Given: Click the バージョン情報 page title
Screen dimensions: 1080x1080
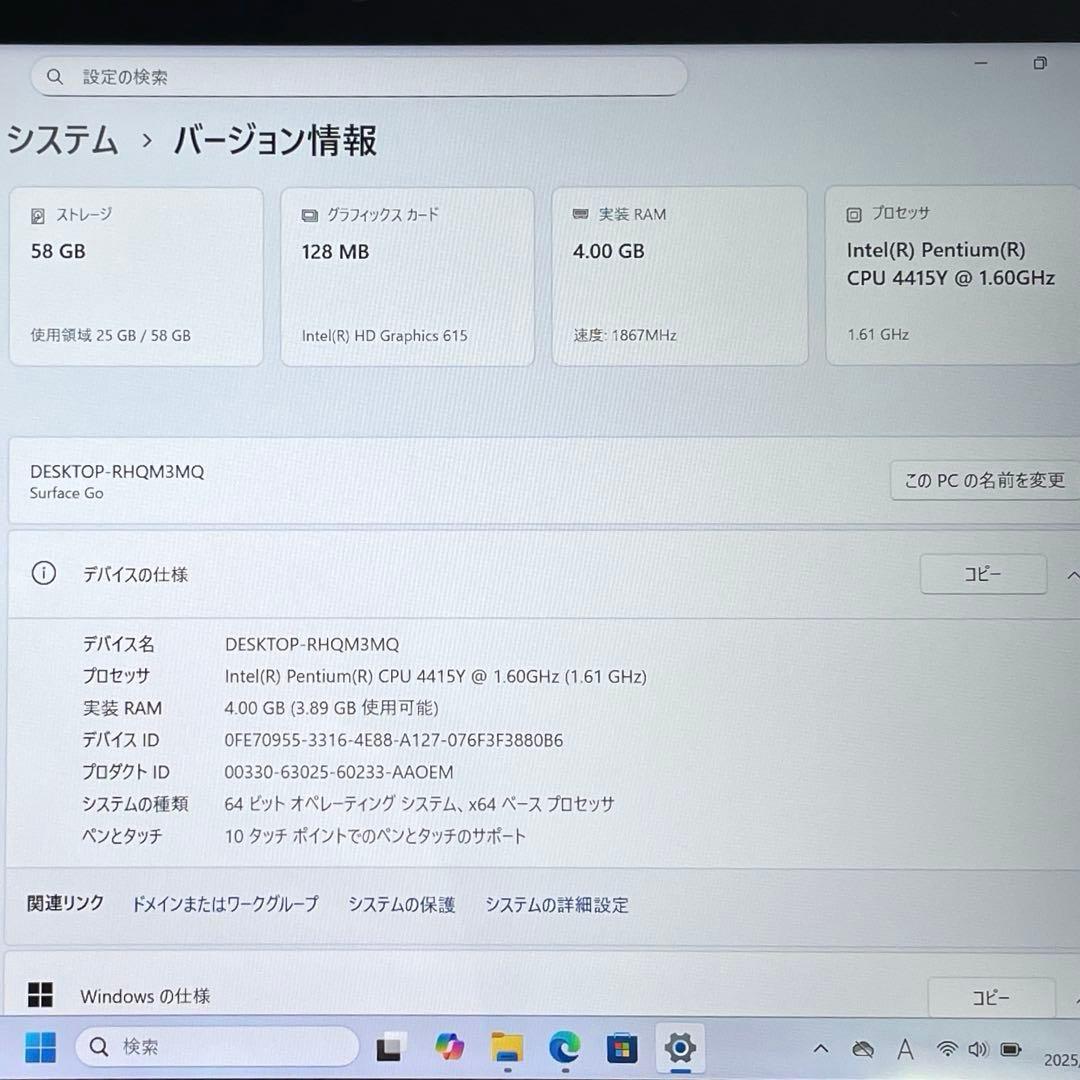Looking at the screenshot, I should point(275,141).
